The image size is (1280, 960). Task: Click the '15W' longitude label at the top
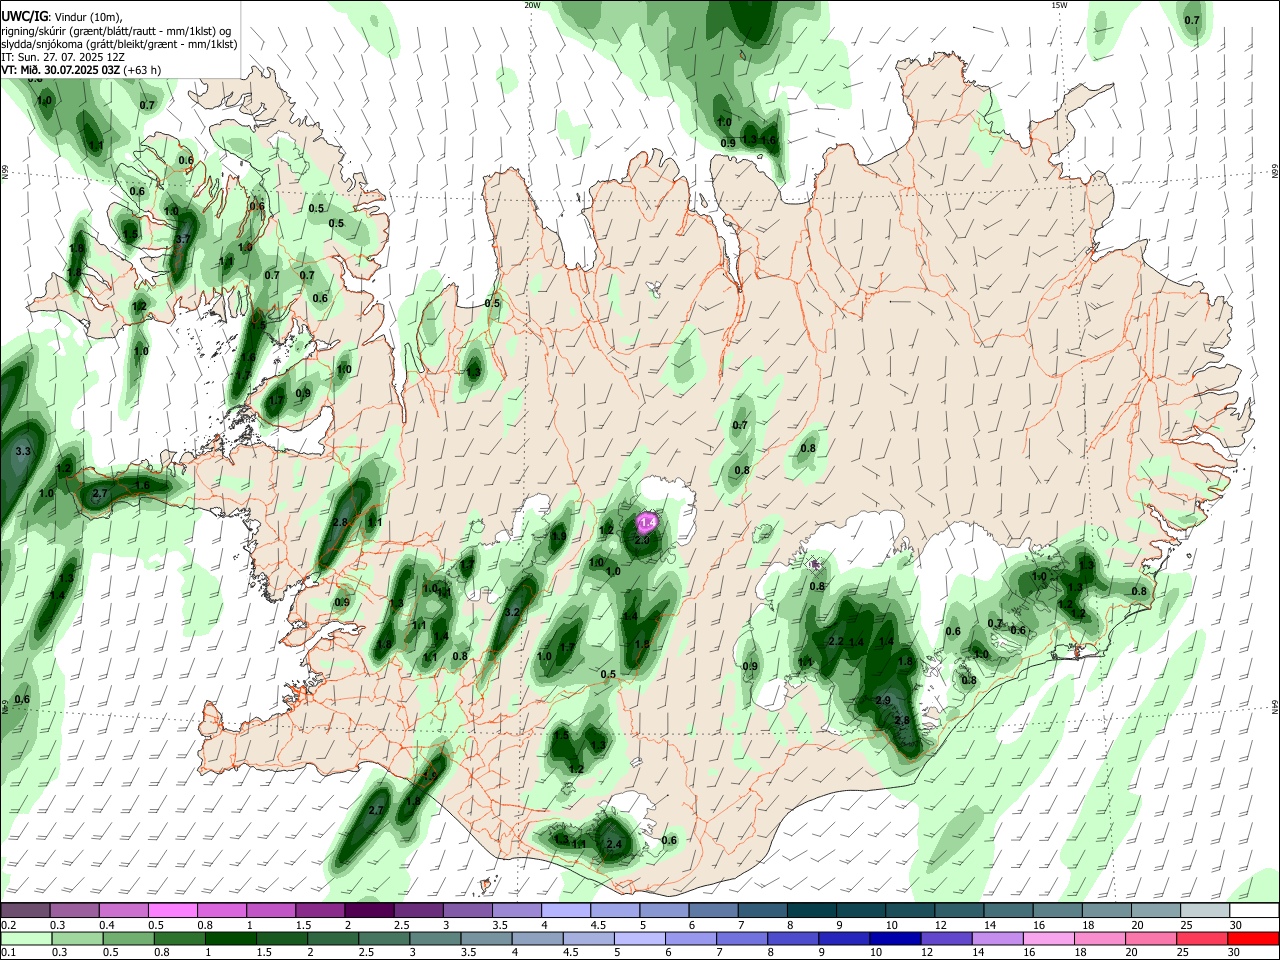click(1059, 5)
